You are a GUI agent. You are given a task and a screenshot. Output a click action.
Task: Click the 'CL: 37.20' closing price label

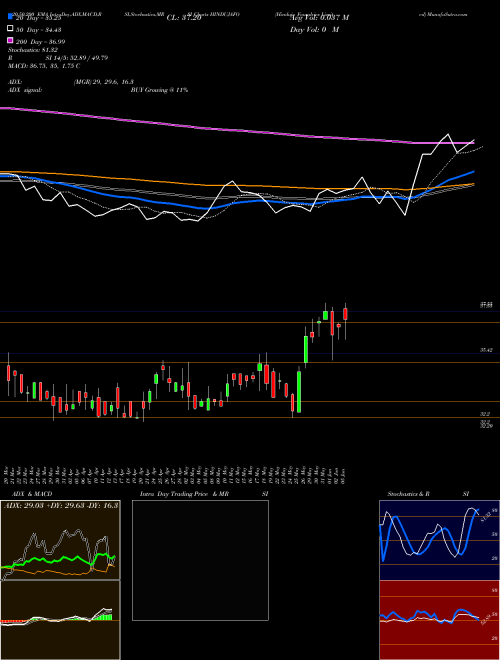point(184,18)
